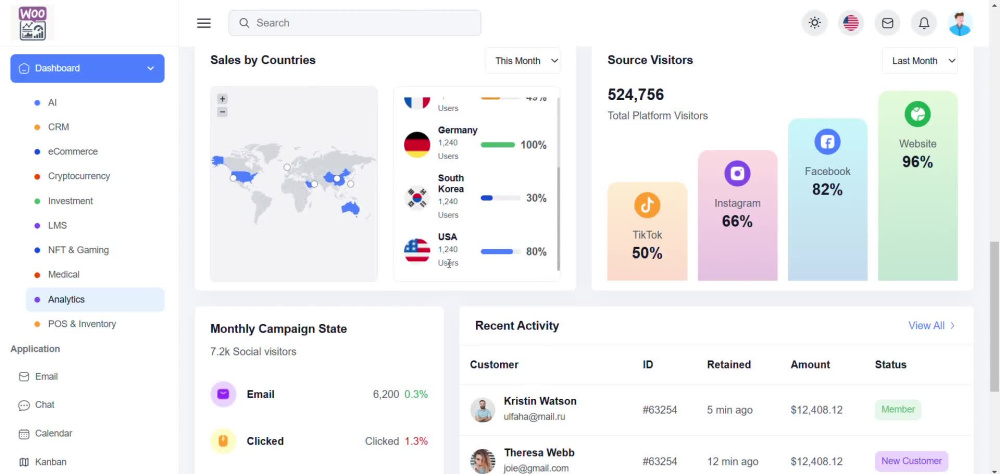The image size is (1000, 474).
Task: Open the AI dashboard
Action: (x=52, y=102)
